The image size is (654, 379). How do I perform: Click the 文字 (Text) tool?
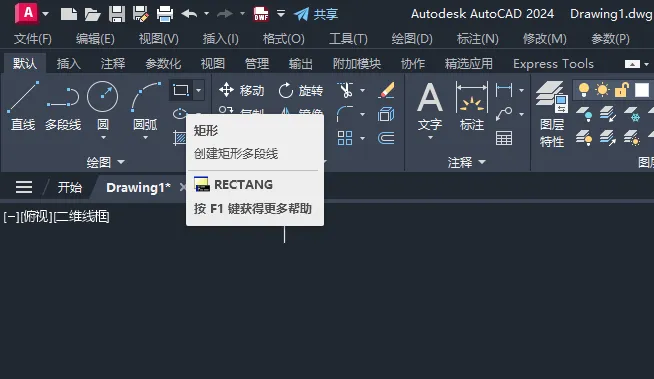pos(430,106)
